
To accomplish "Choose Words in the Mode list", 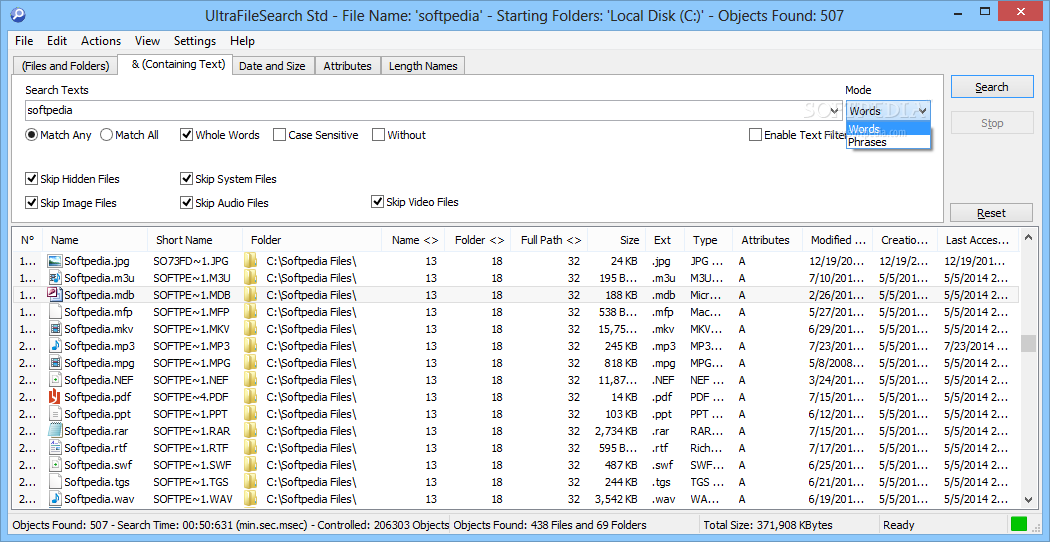I will coord(888,129).
